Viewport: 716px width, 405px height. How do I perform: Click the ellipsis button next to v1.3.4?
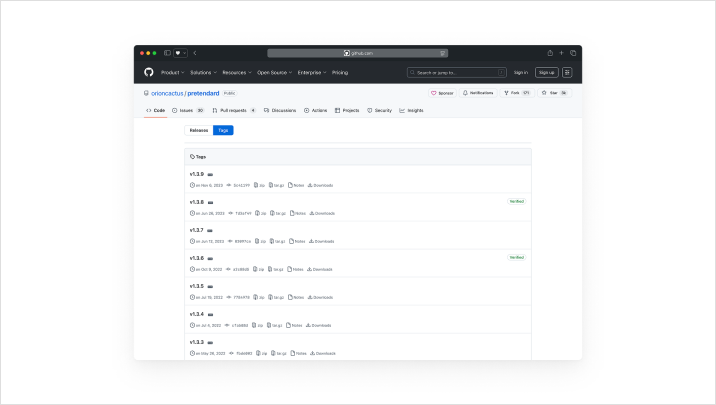pyautogui.click(x=211, y=315)
